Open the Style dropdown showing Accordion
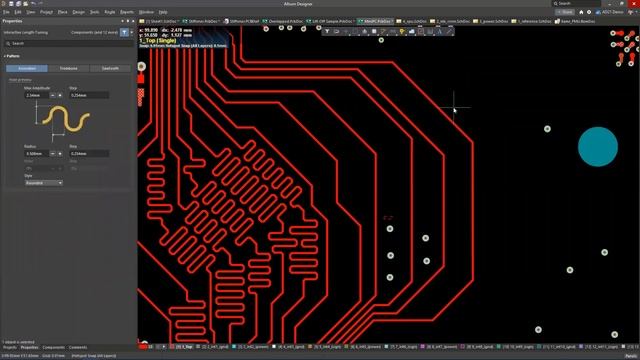Viewport: 640px width, 360px height. coord(44,183)
